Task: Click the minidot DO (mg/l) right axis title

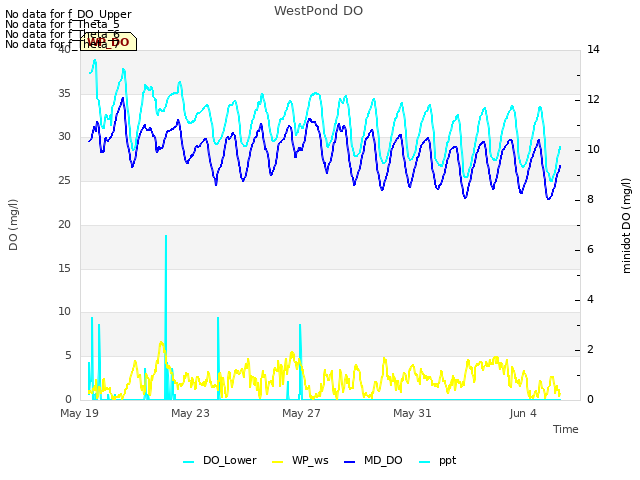Action: pyautogui.click(x=626, y=226)
